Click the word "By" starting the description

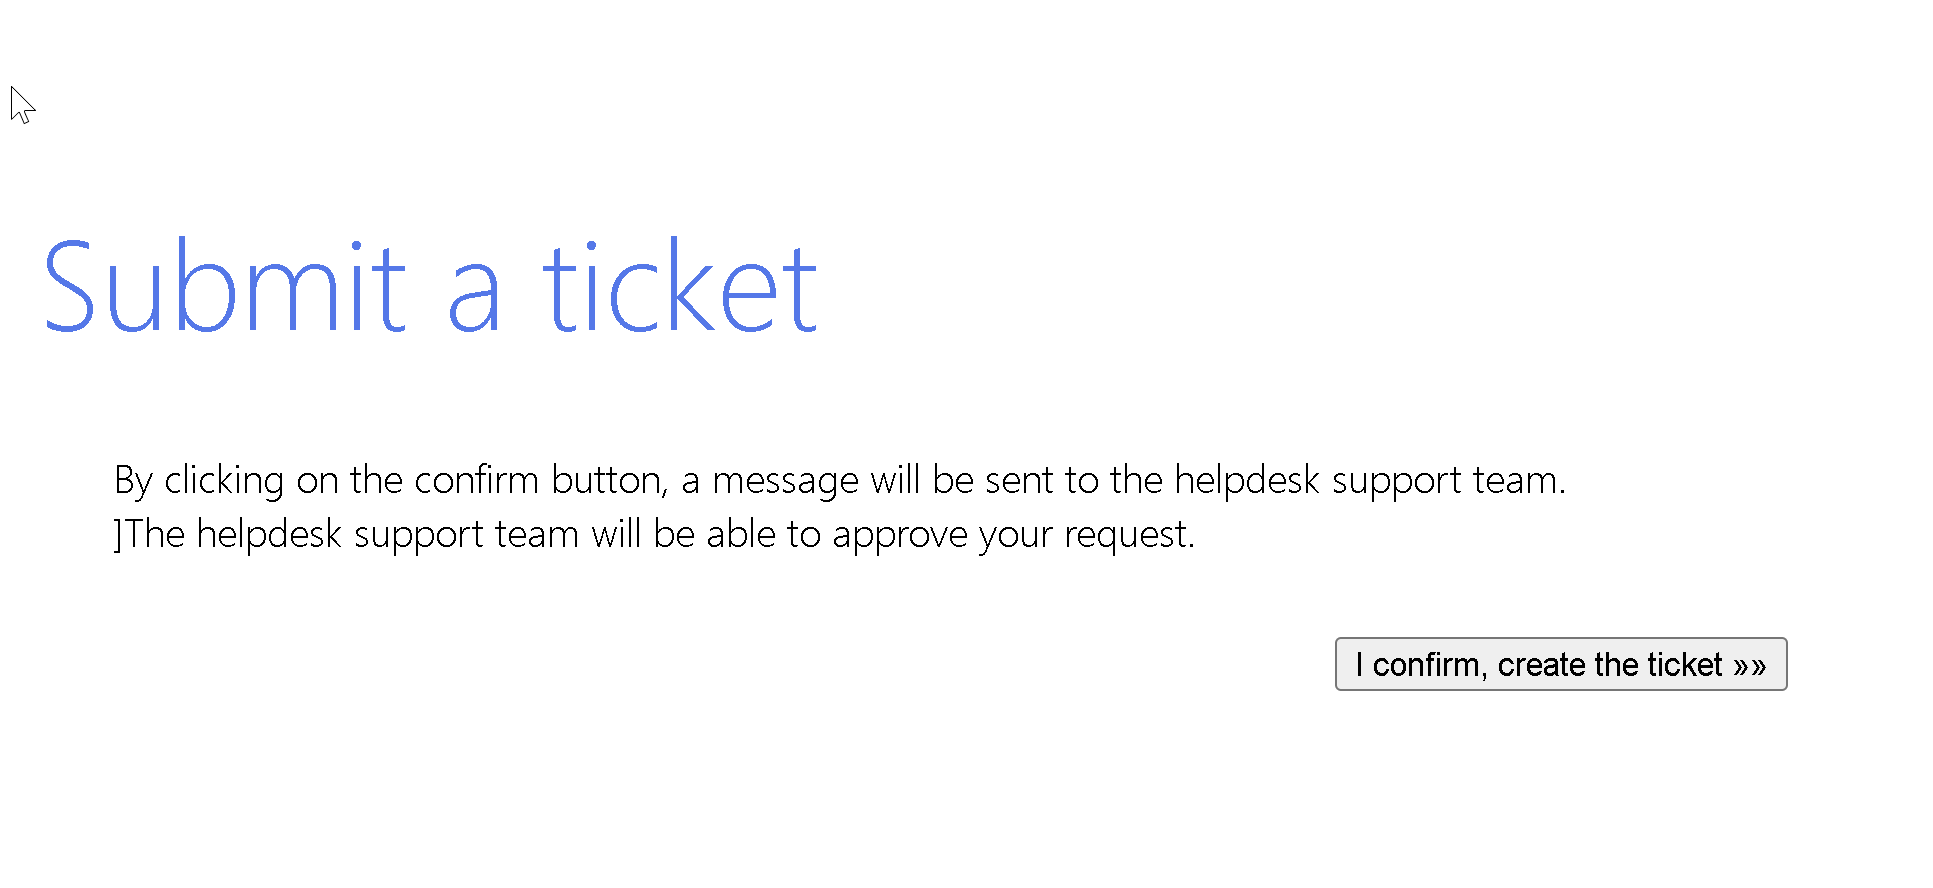(x=133, y=481)
